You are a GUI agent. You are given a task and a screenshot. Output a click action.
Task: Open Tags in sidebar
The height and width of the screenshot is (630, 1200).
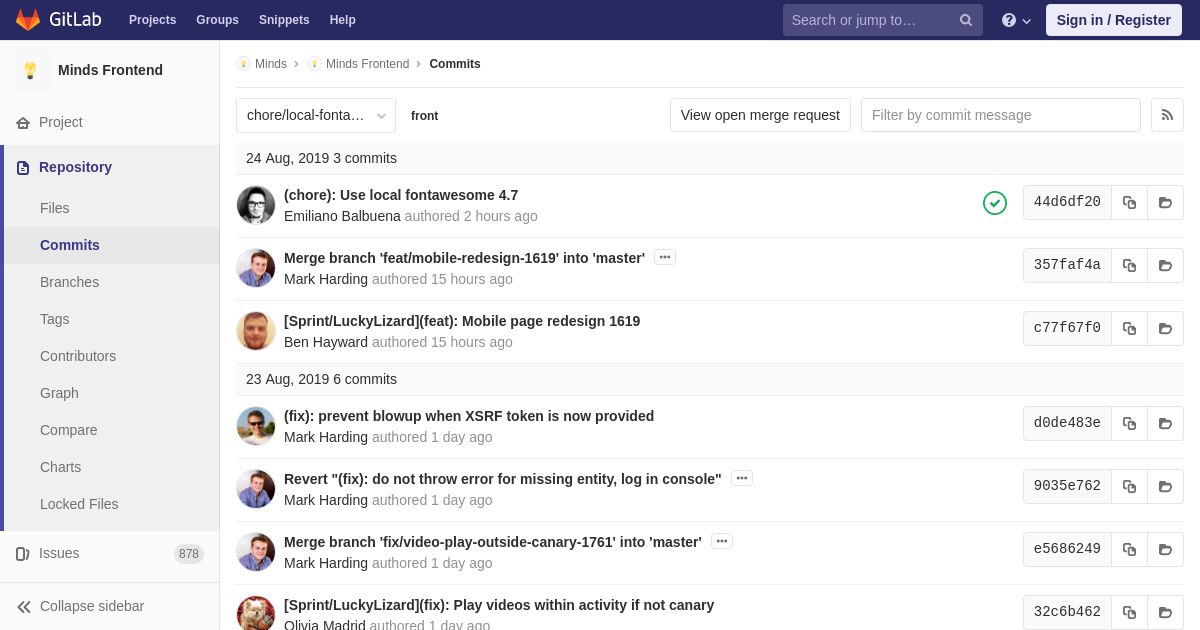[55, 319]
